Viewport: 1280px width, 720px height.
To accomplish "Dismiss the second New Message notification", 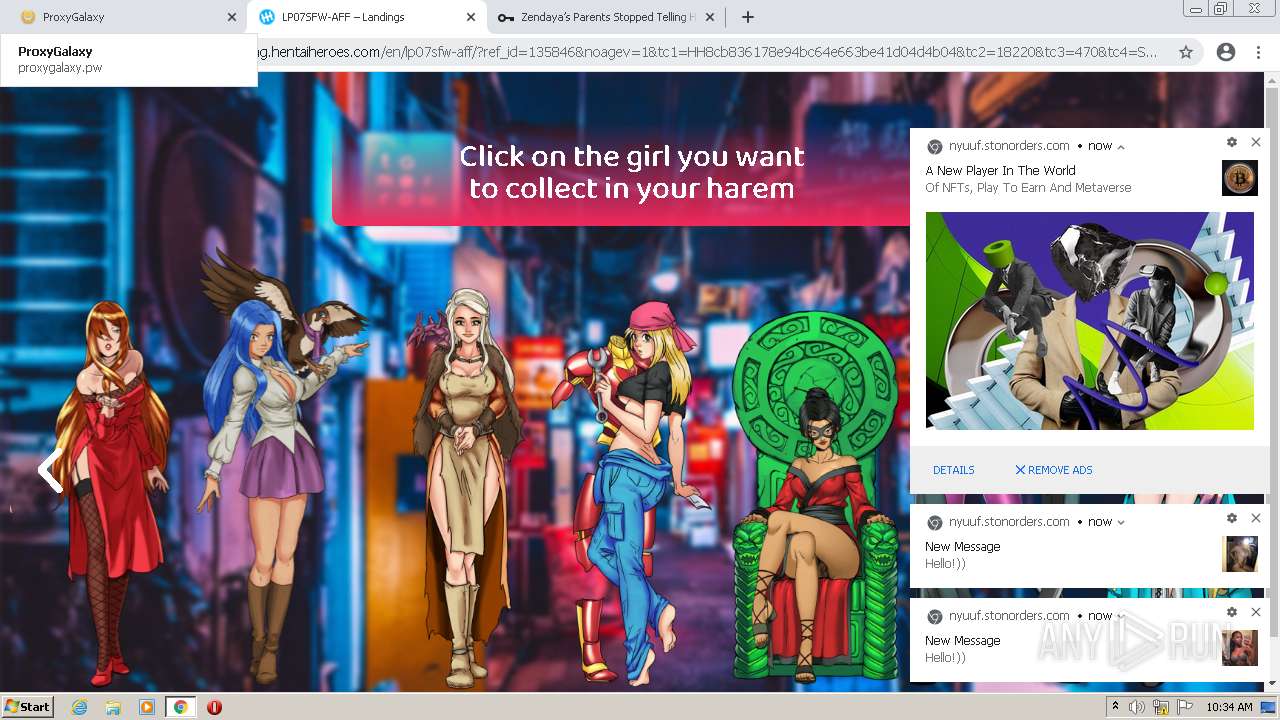I will 1256,612.
